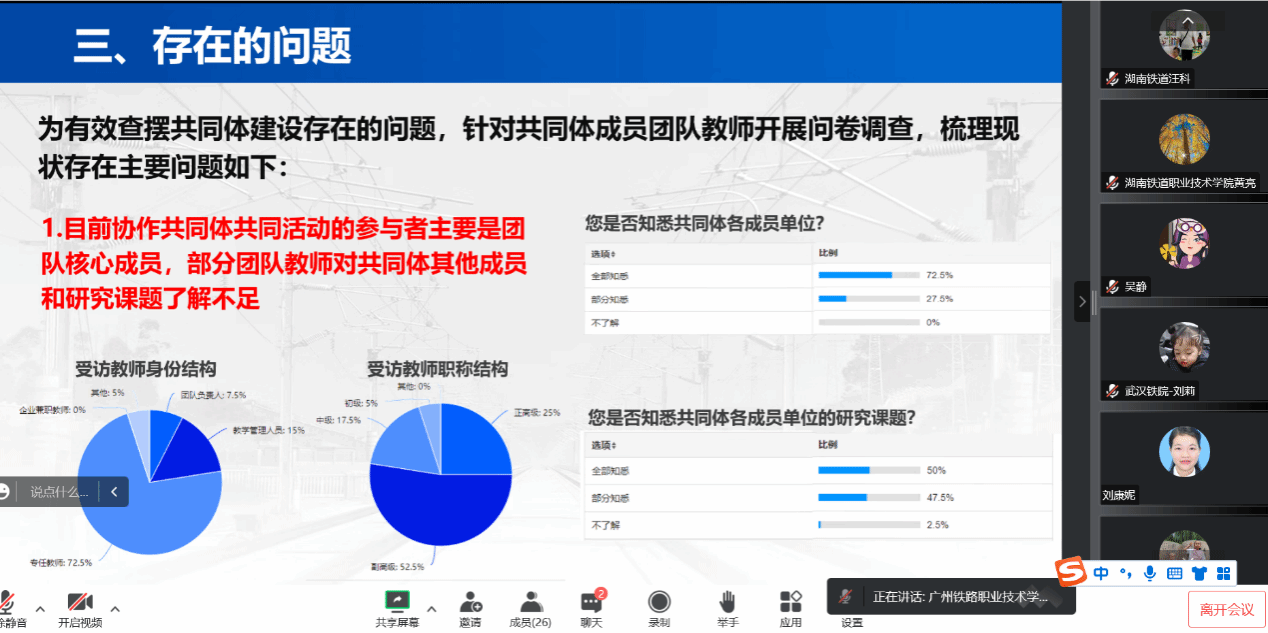Start recording with the 录制 button
The height and width of the screenshot is (633, 1268).
(x=659, y=607)
